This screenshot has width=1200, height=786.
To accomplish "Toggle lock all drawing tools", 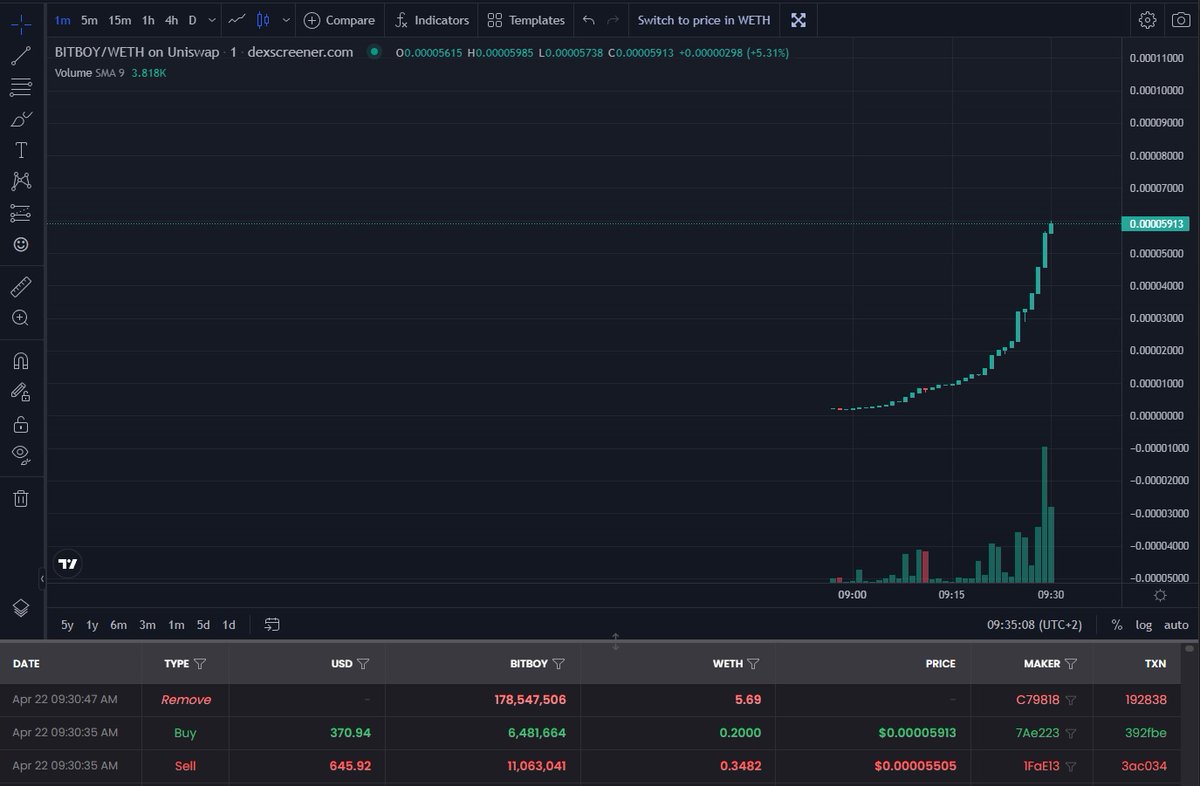I will pyautogui.click(x=21, y=424).
